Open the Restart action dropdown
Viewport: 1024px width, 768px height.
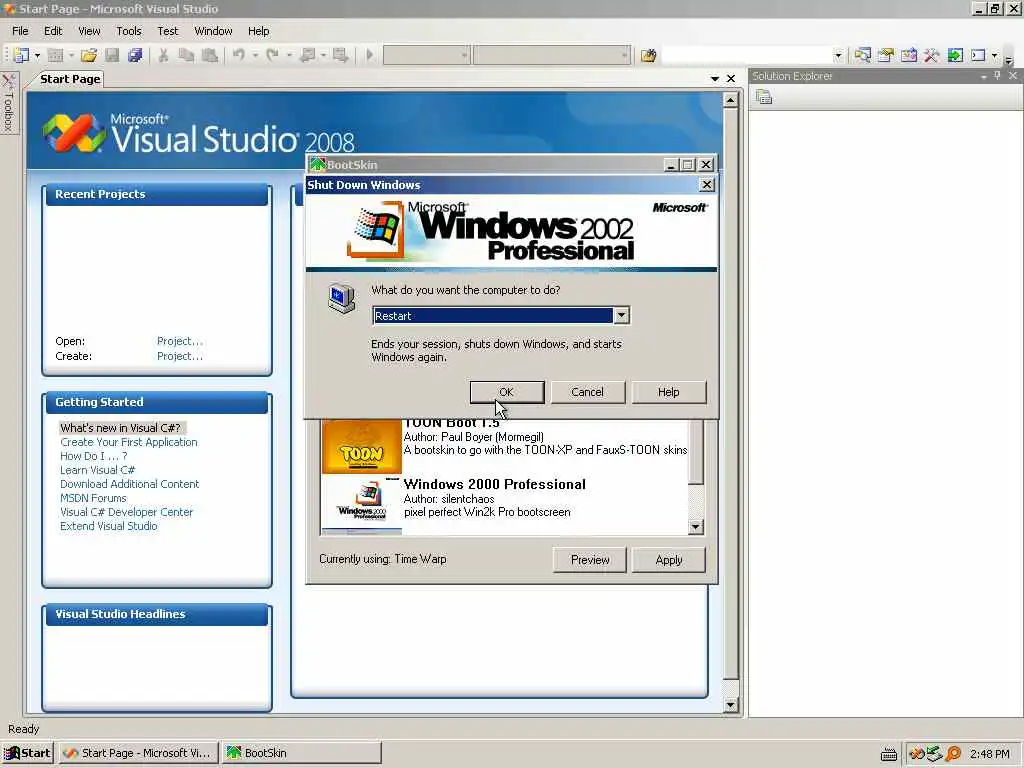[621, 315]
